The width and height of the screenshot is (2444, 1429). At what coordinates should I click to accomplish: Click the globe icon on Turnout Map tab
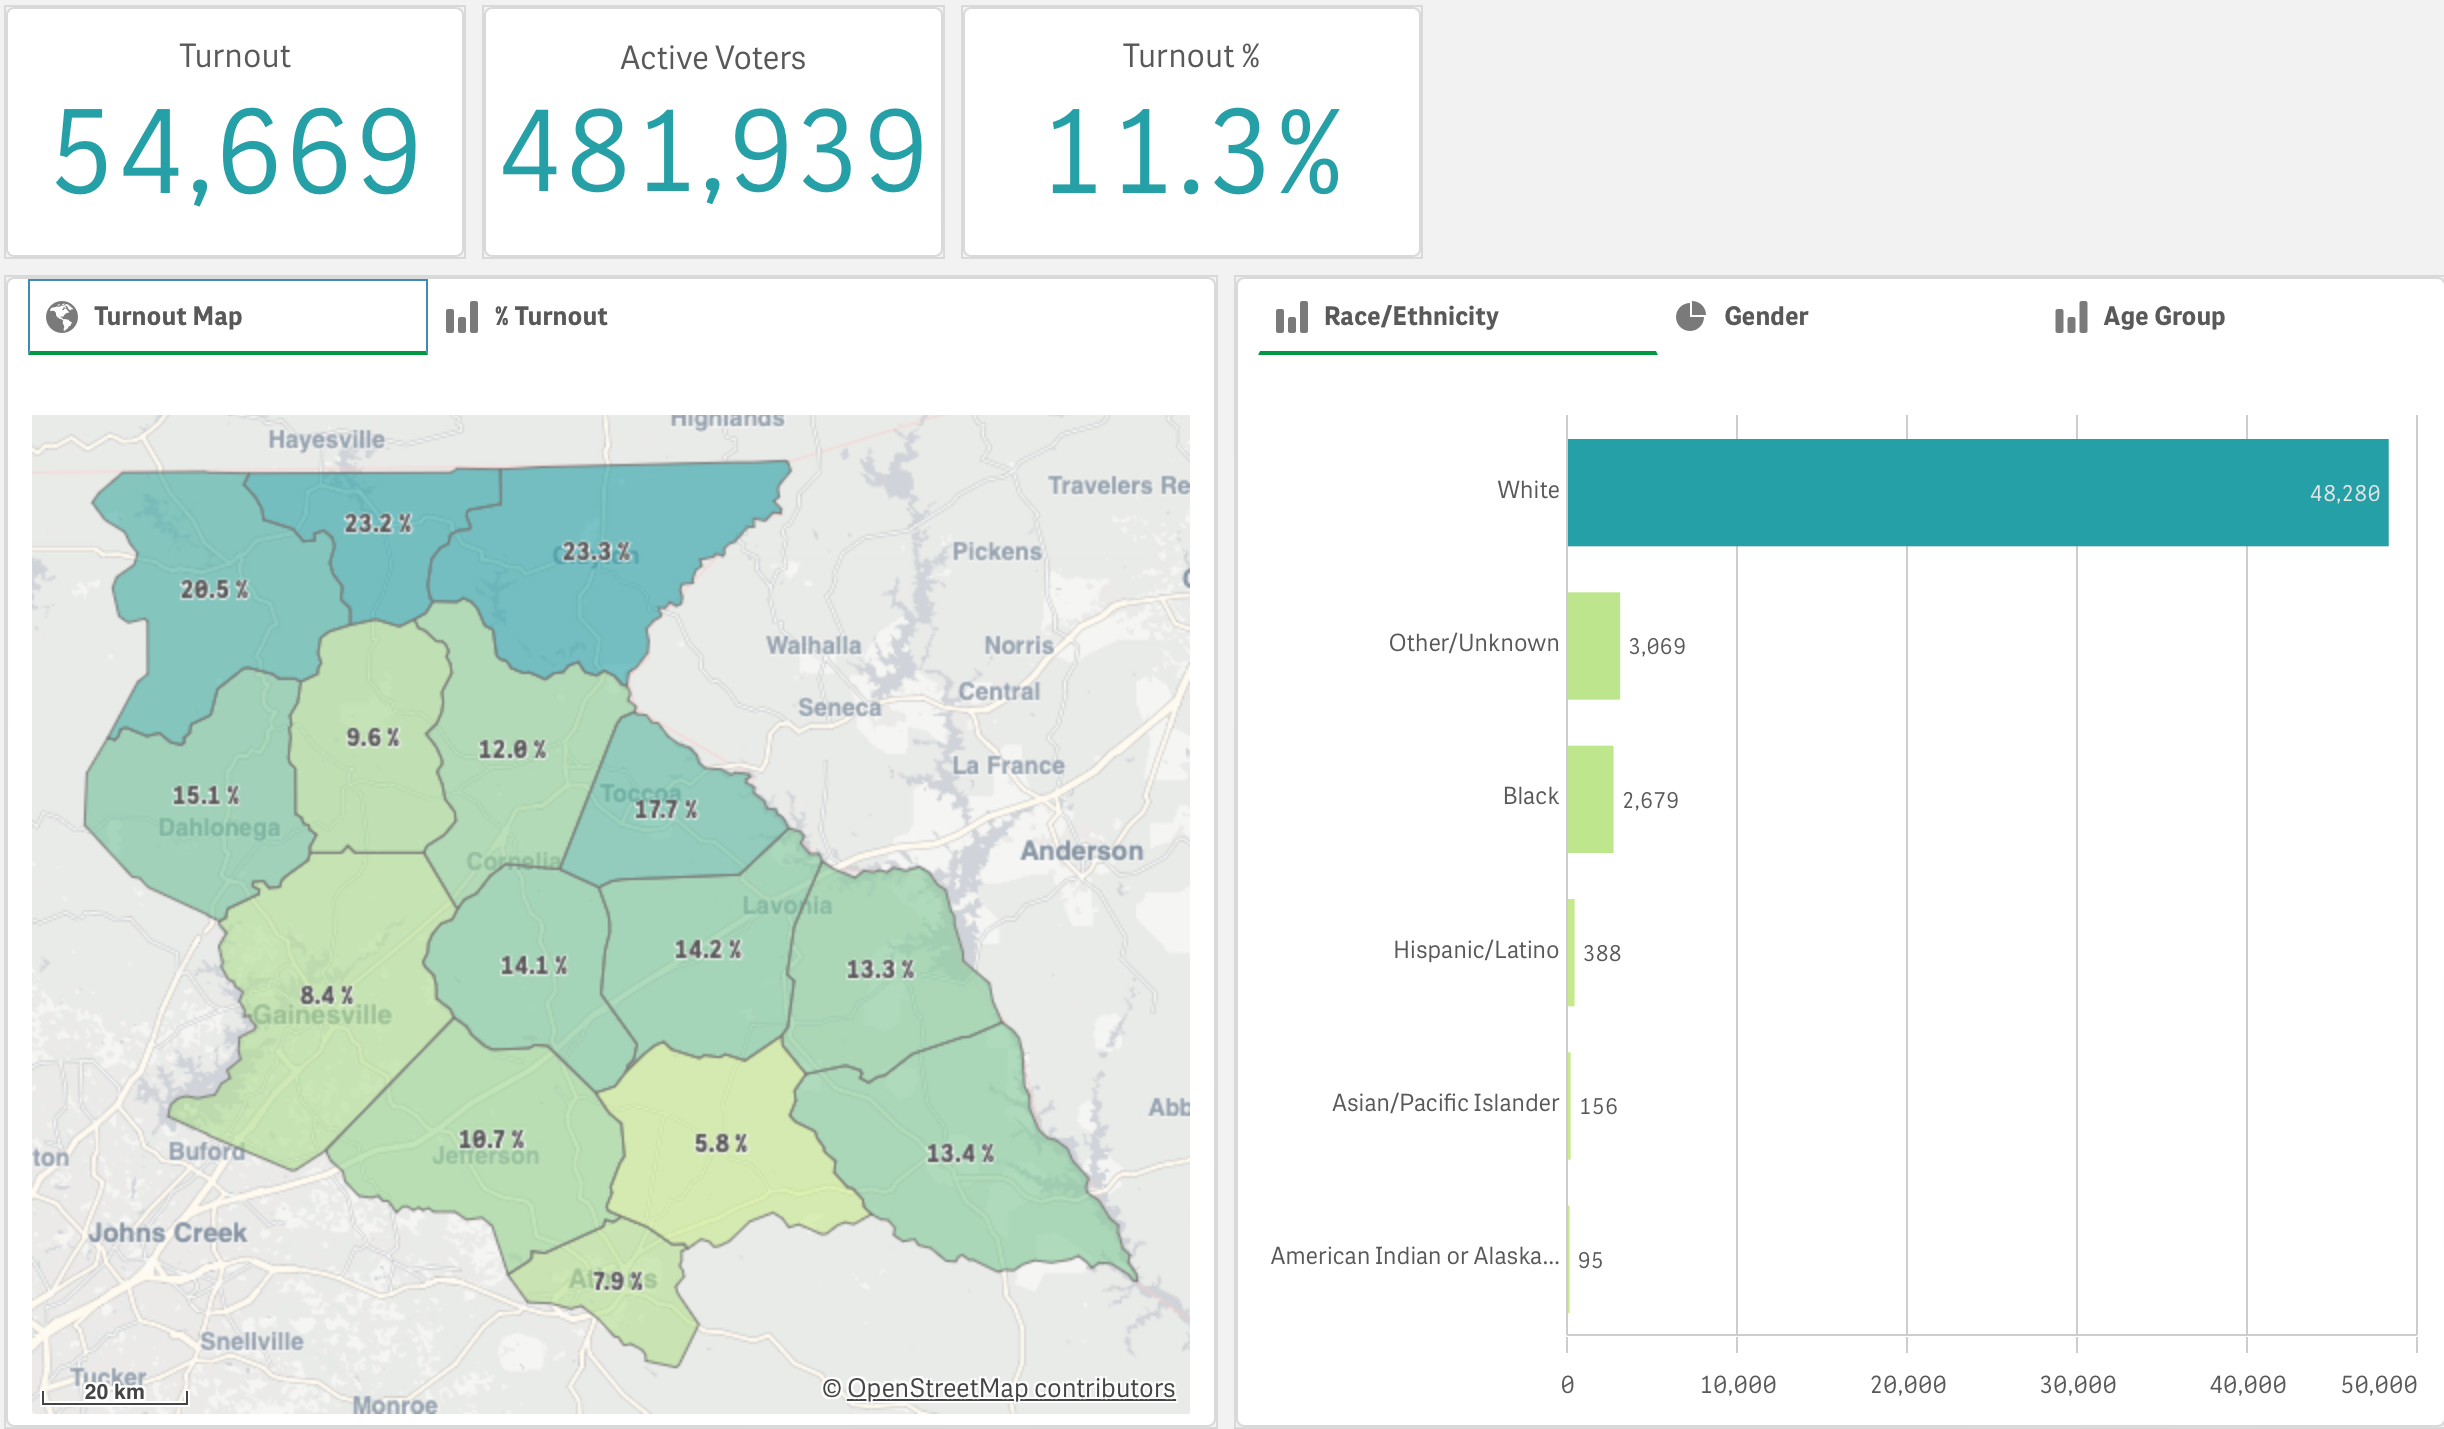pyautogui.click(x=62, y=317)
